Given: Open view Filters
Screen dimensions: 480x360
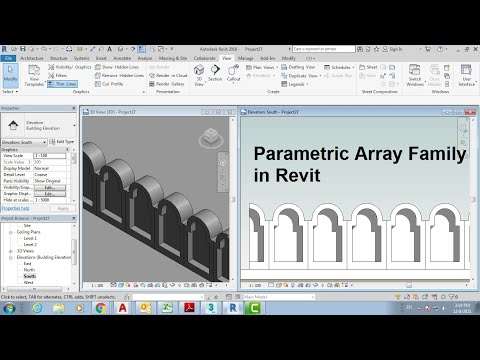Looking at the screenshot, I should [x=58, y=76].
